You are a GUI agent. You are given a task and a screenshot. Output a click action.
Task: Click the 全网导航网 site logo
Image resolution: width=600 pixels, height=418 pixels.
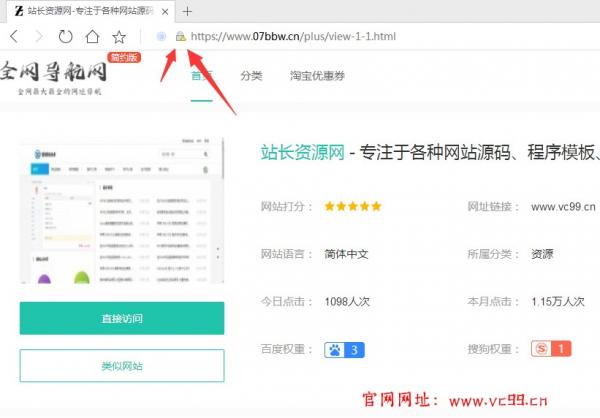point(54,77)
